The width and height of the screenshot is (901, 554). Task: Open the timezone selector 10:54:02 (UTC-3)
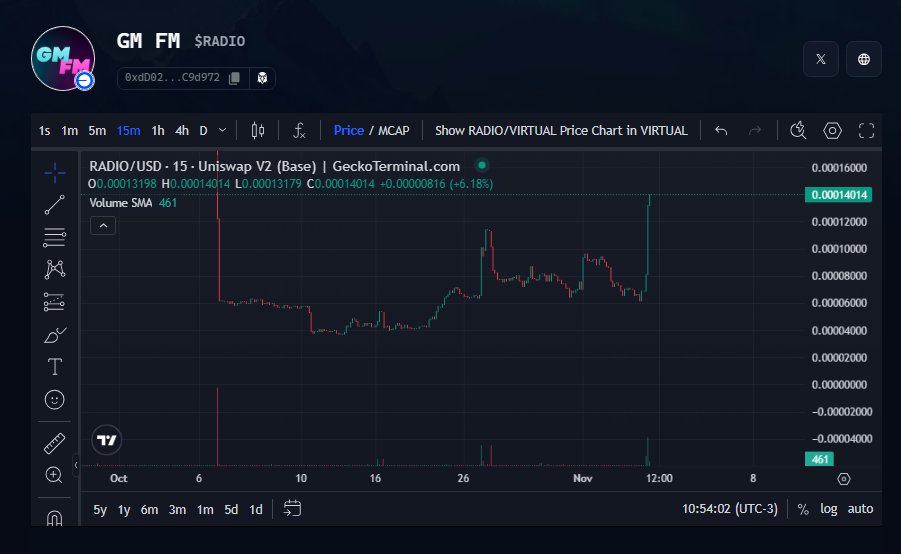point(730,509)
